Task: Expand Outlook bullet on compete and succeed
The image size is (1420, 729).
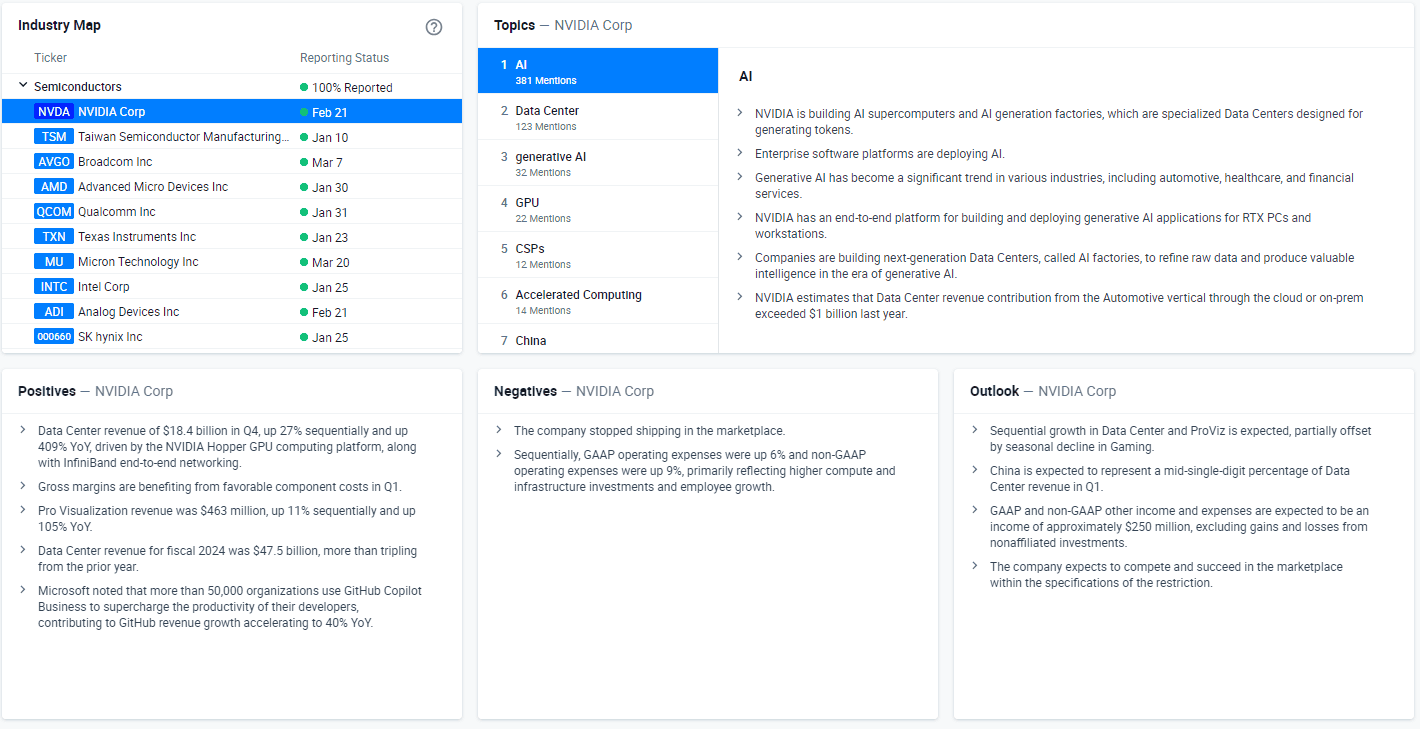Action: tap(975, 566)
